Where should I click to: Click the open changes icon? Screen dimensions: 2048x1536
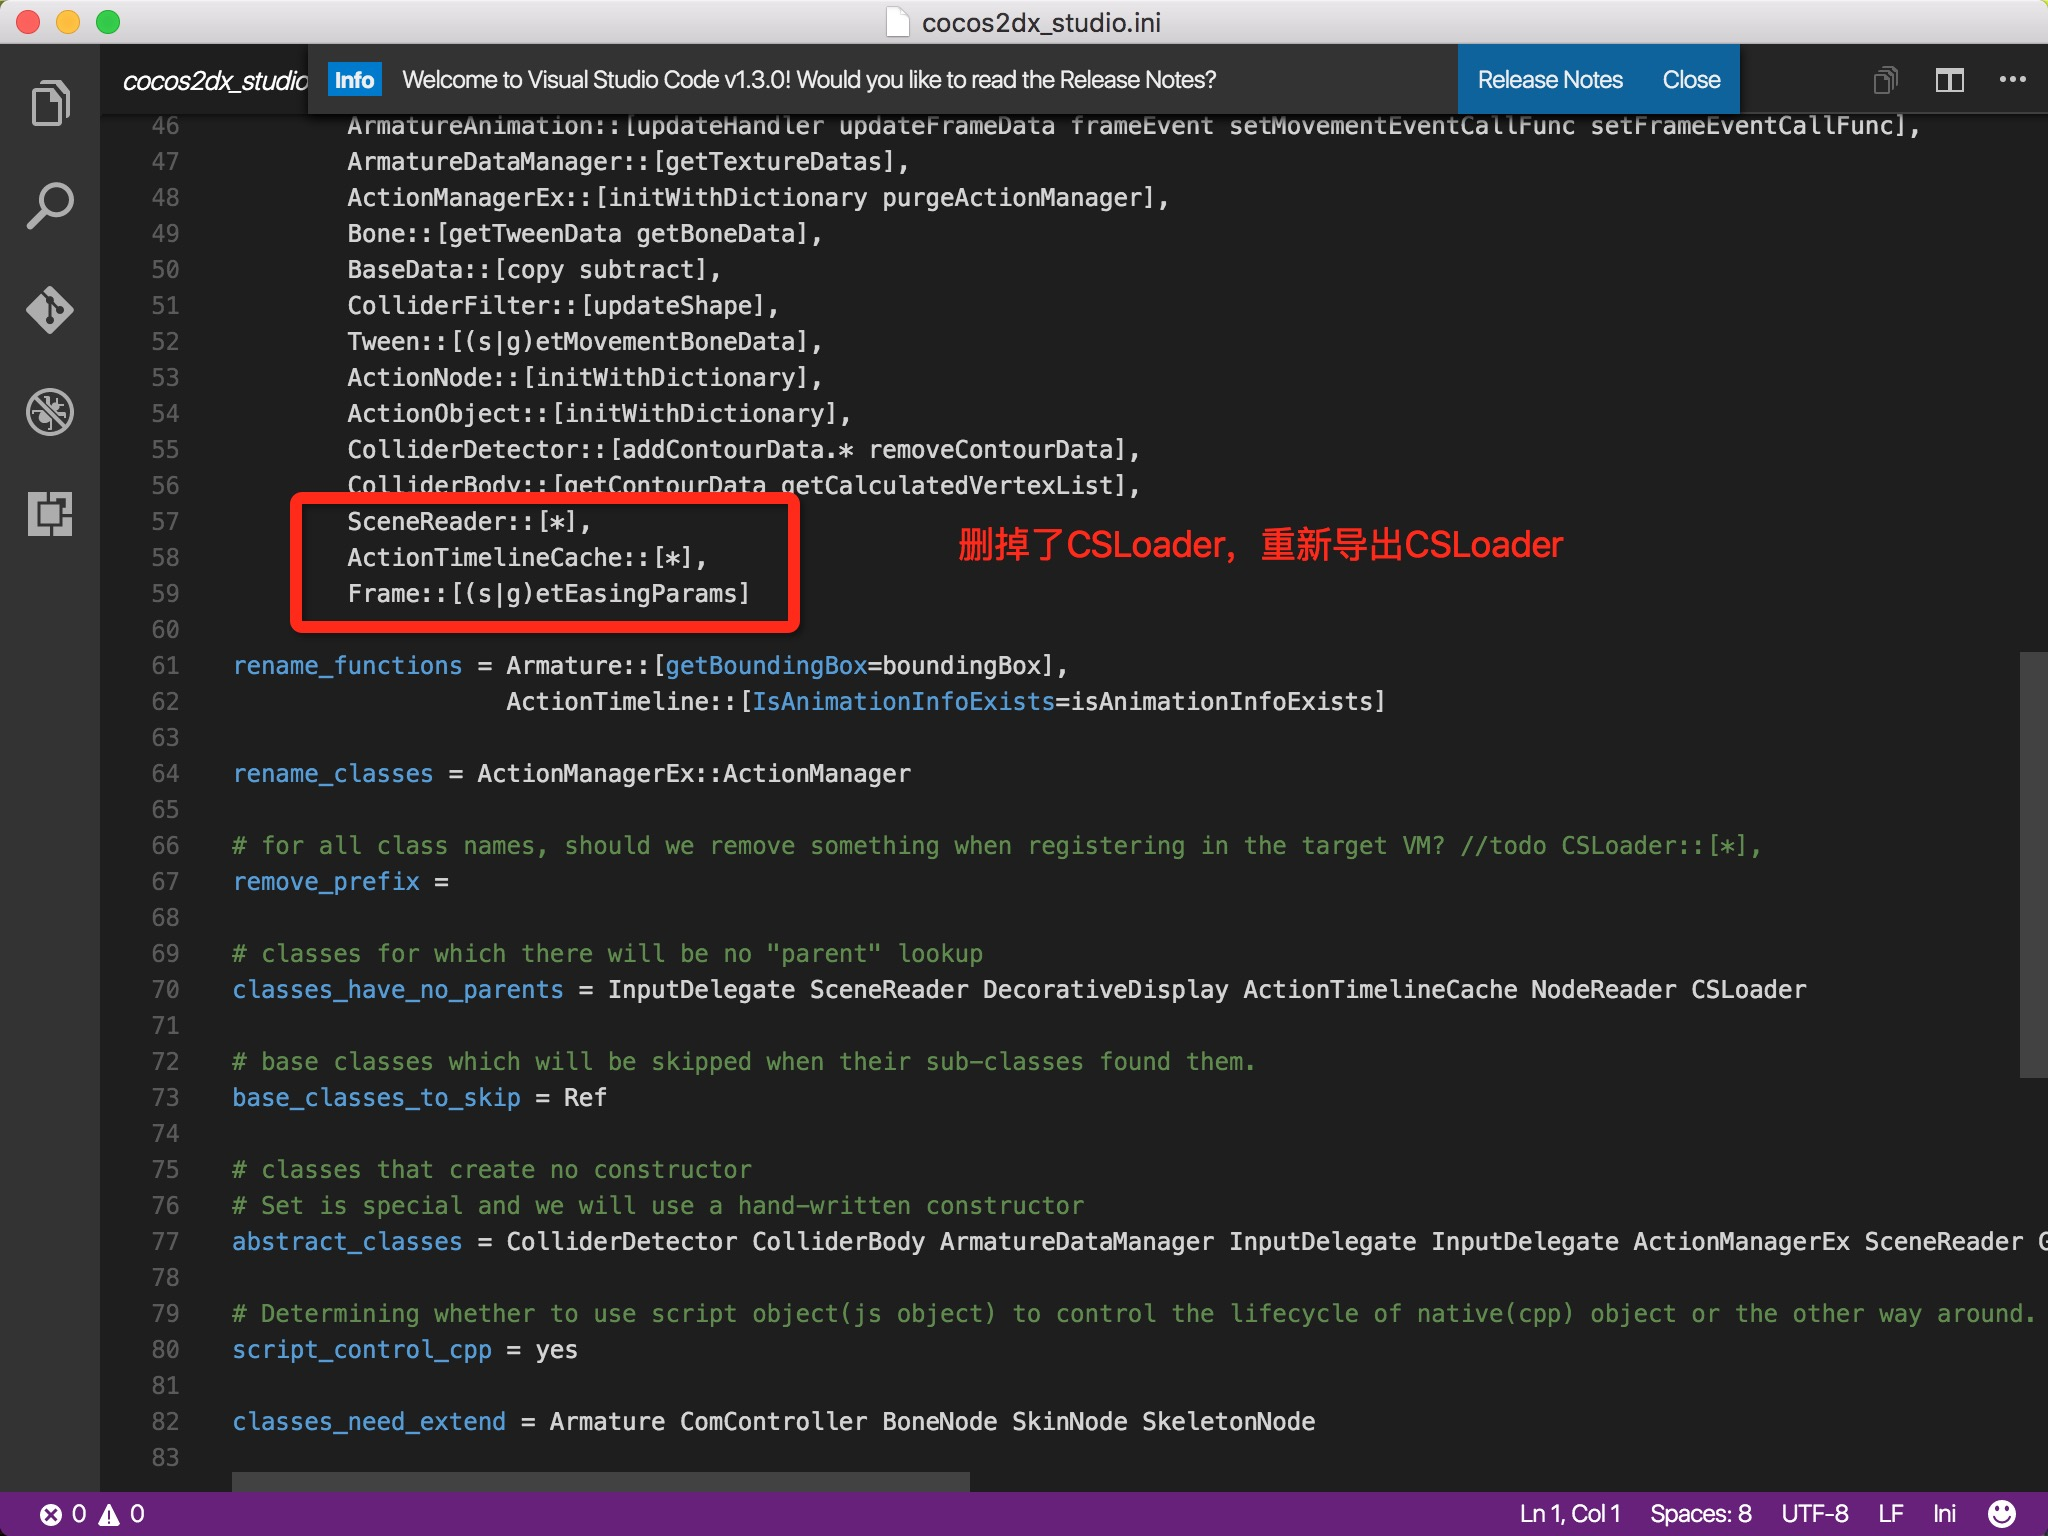coord(1885,80)
